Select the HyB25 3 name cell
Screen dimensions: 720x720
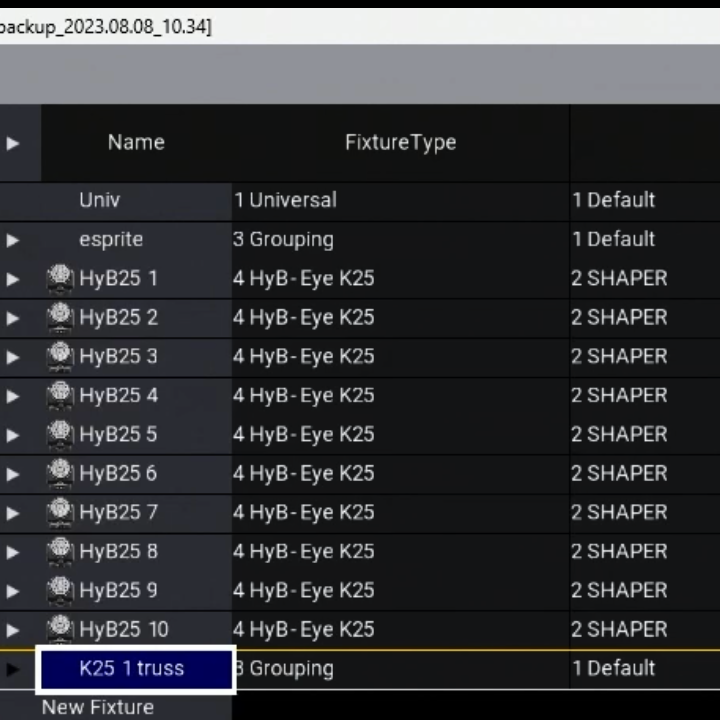pos(136,357)
